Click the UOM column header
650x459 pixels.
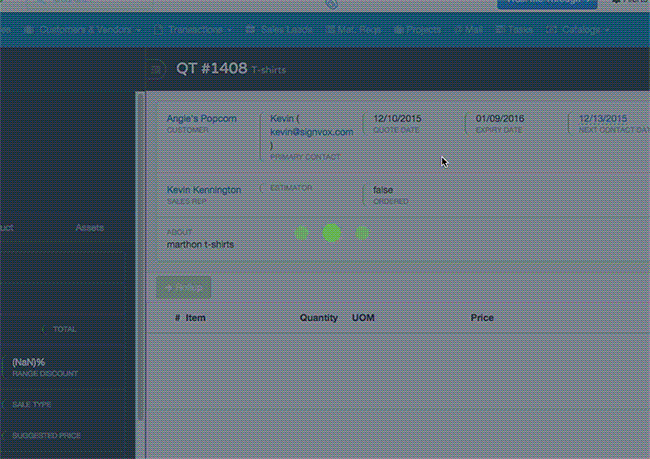(363, 318)
